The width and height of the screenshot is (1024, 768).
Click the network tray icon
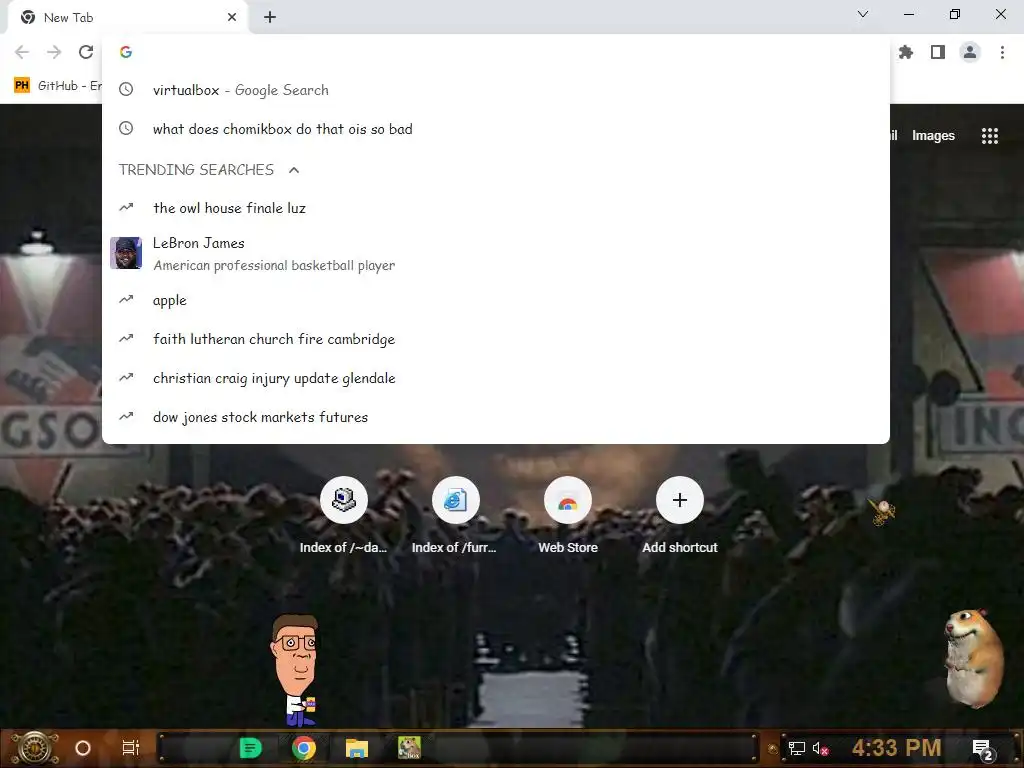tap(797, 748)
